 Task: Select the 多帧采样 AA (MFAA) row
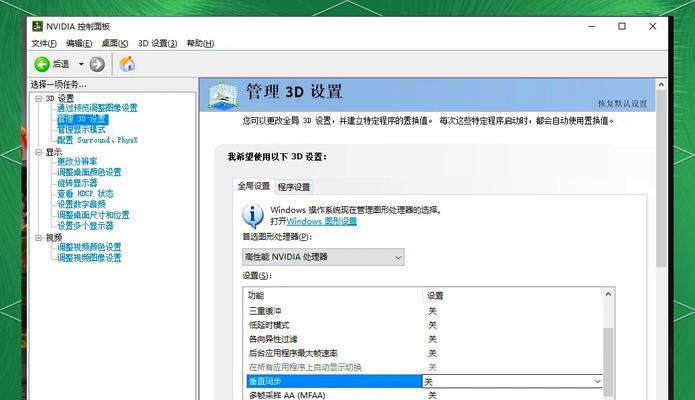tap(425, 395)
